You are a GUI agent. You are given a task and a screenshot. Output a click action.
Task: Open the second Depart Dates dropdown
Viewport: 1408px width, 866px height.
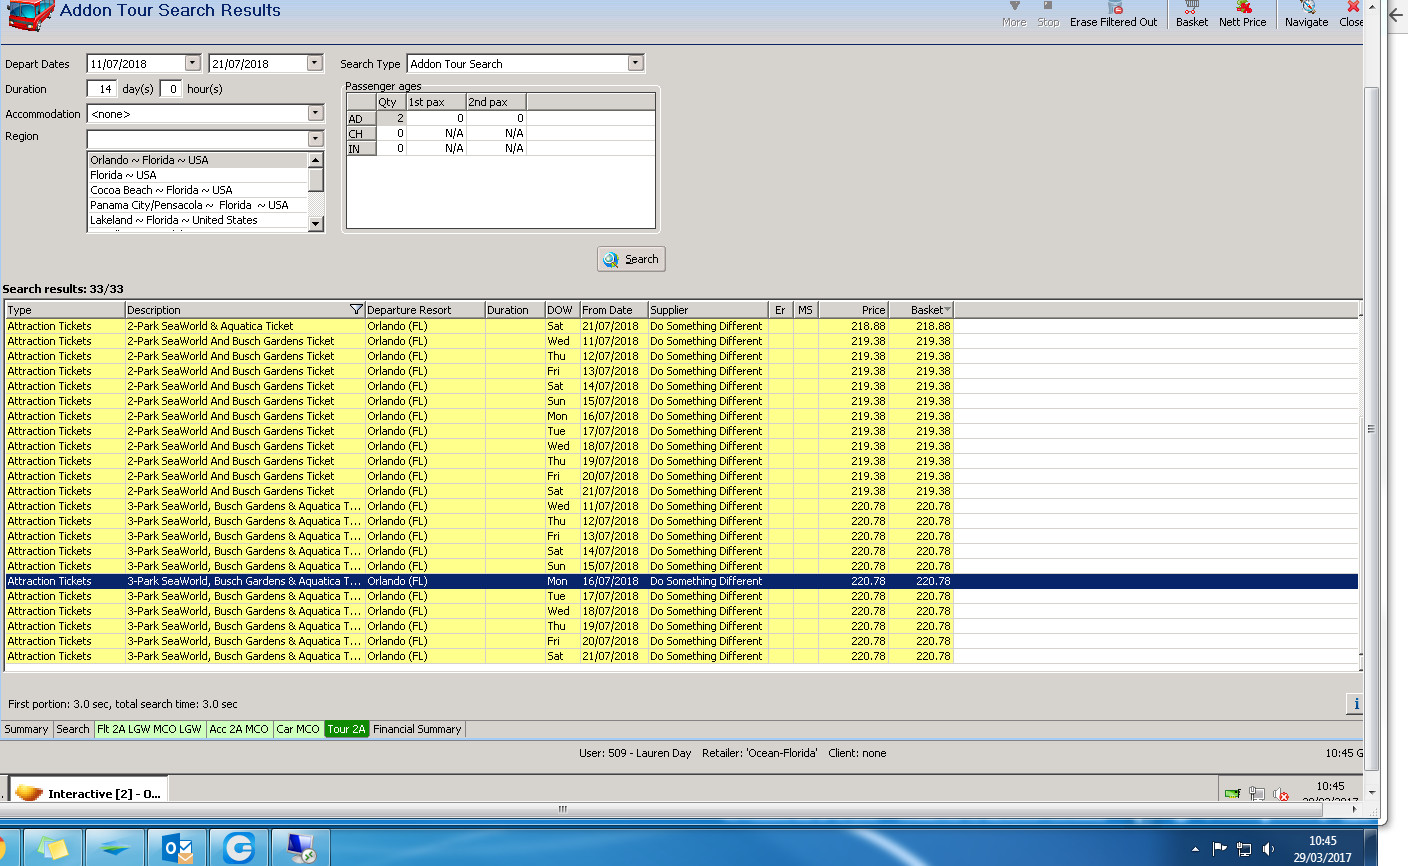pyautogui.click(x=315, y=63)
